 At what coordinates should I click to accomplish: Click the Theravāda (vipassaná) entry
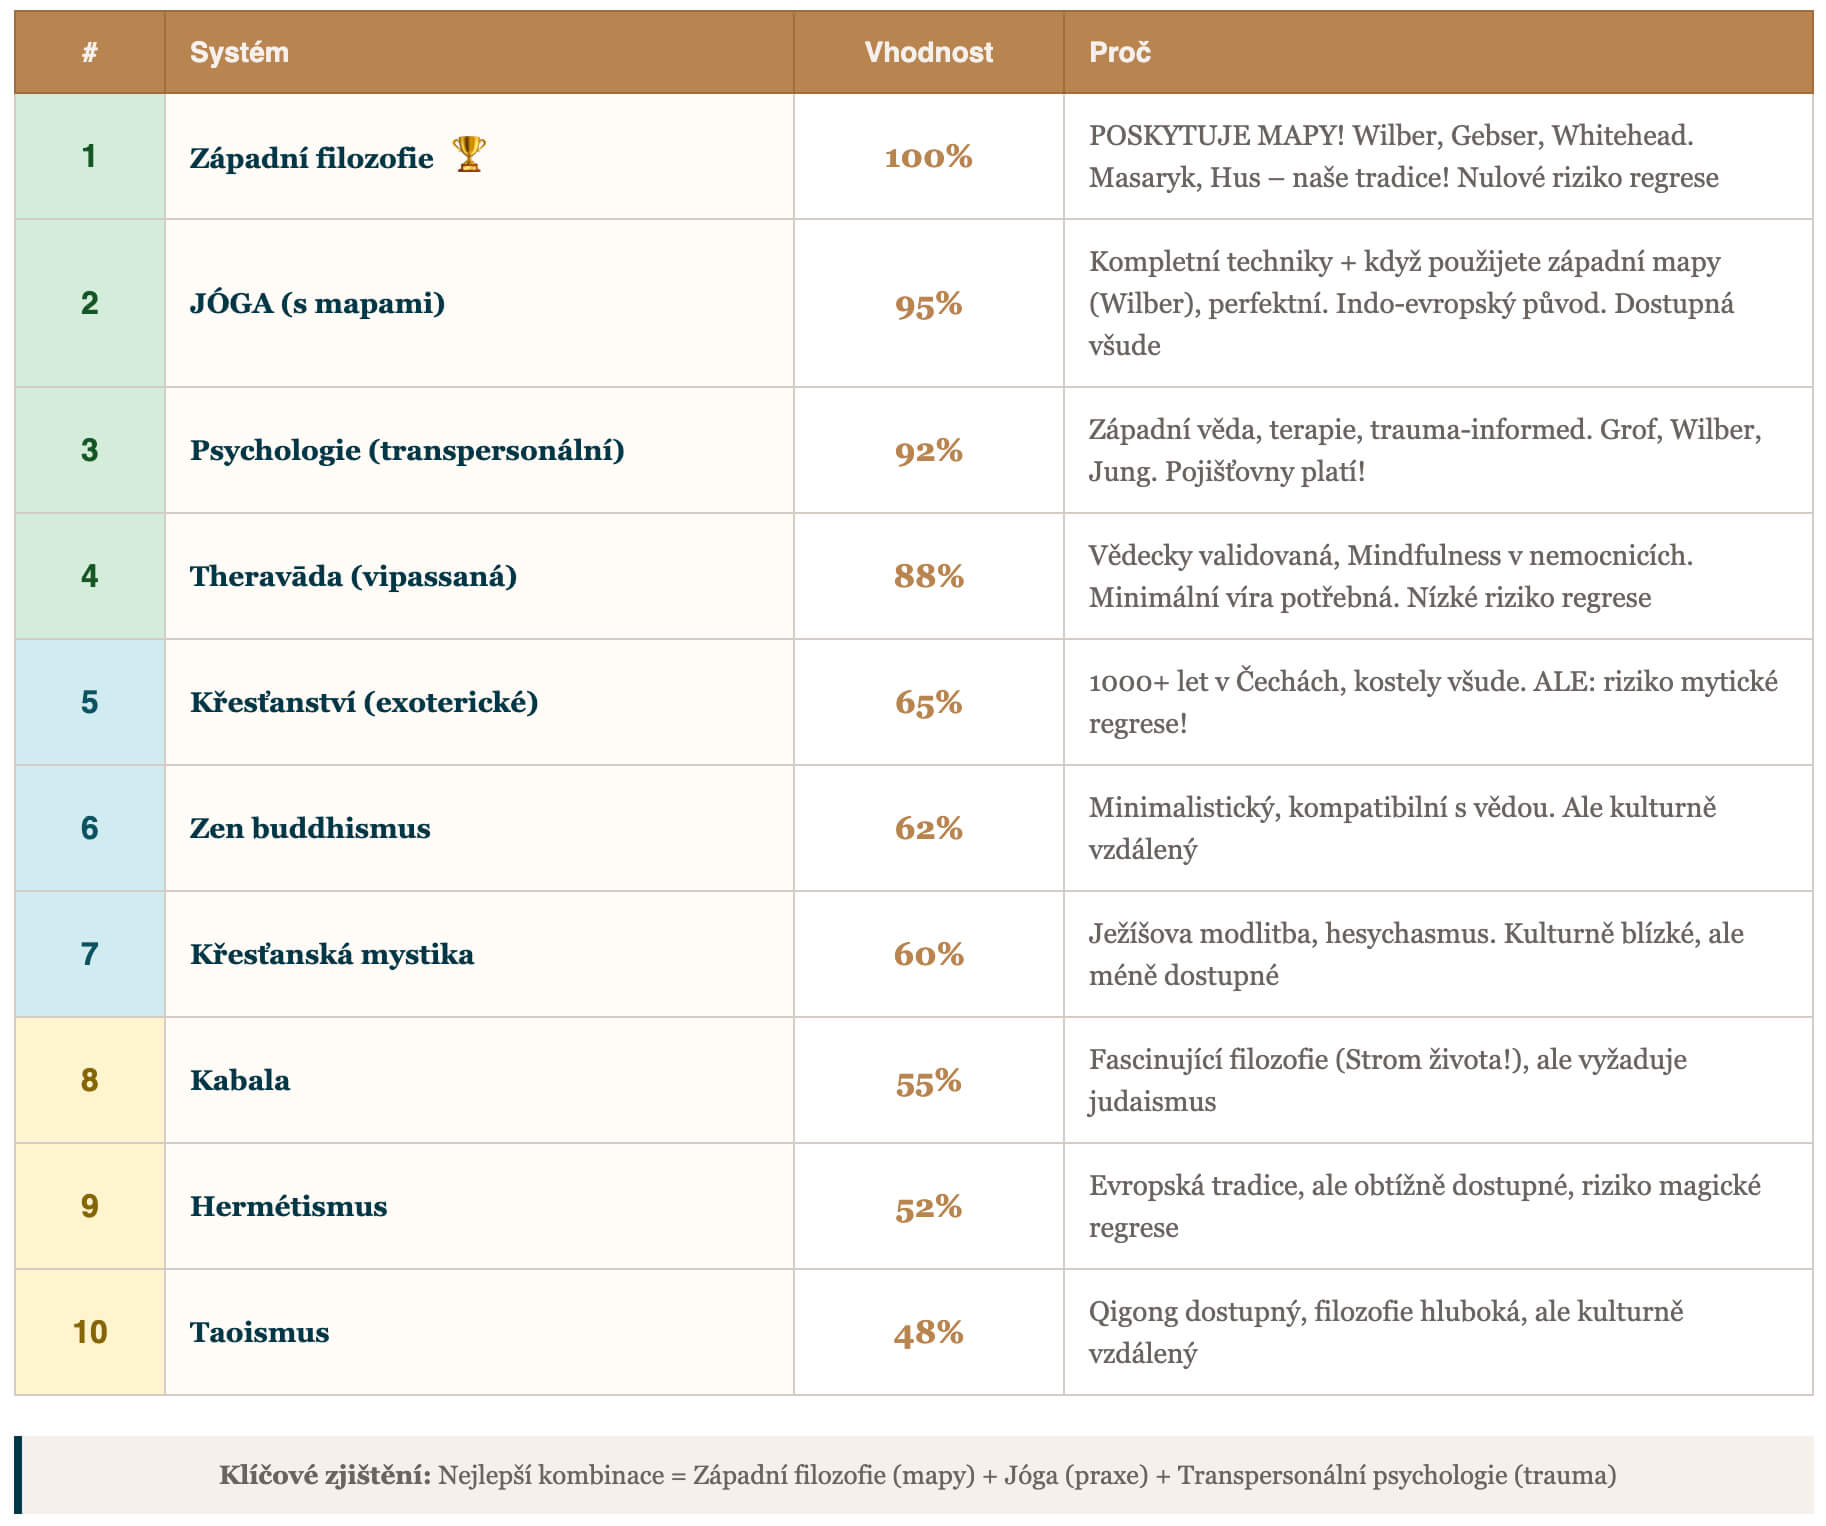(x=353, y=576)
